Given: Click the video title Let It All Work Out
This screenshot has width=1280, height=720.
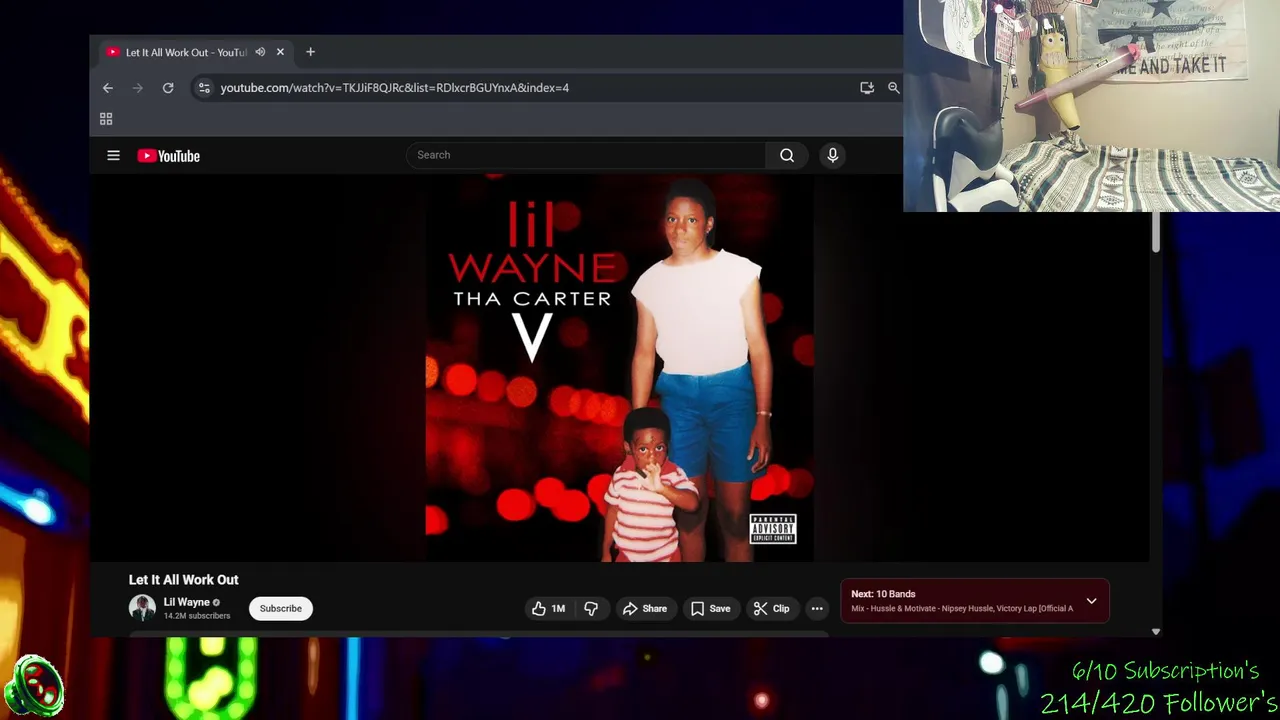Looking at the screenshot, I should [x=183, y=580].
